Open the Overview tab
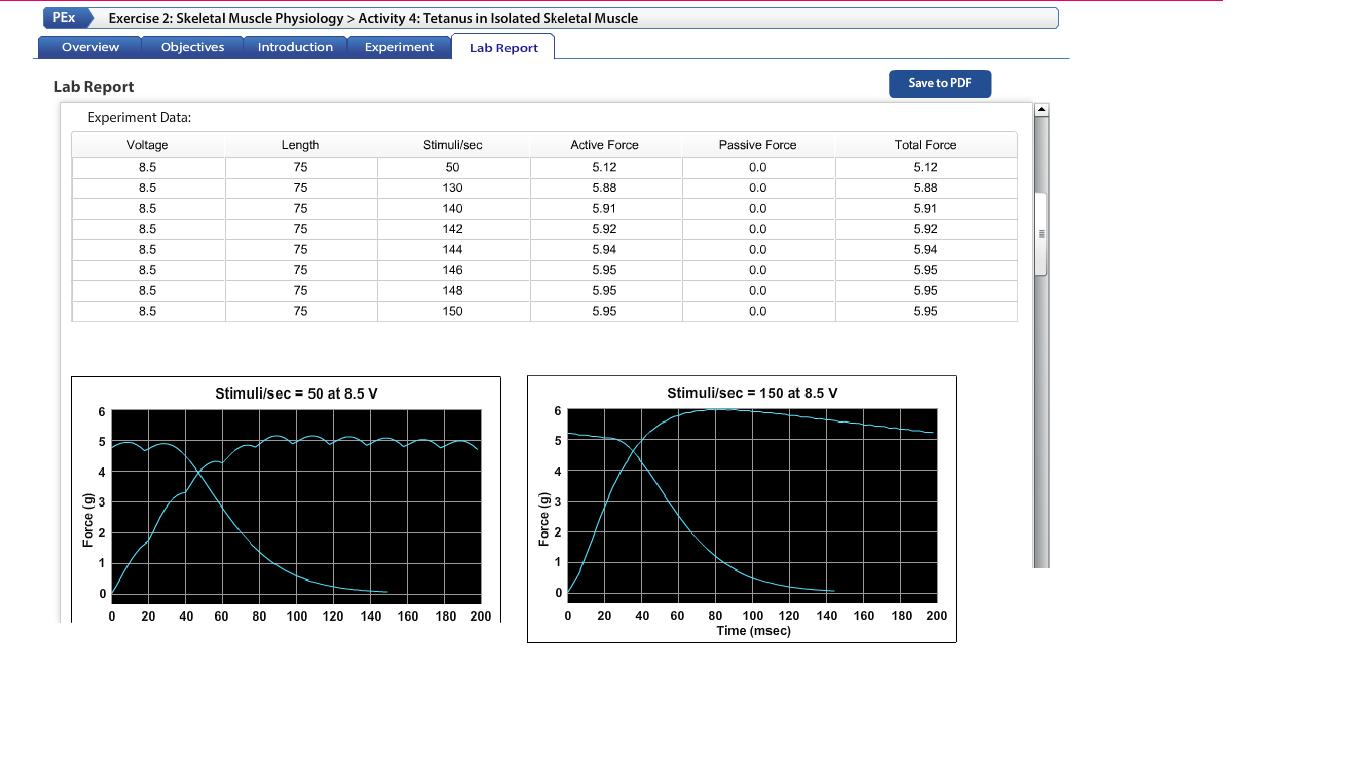The image size is (1366, 768). pos(90,47)
